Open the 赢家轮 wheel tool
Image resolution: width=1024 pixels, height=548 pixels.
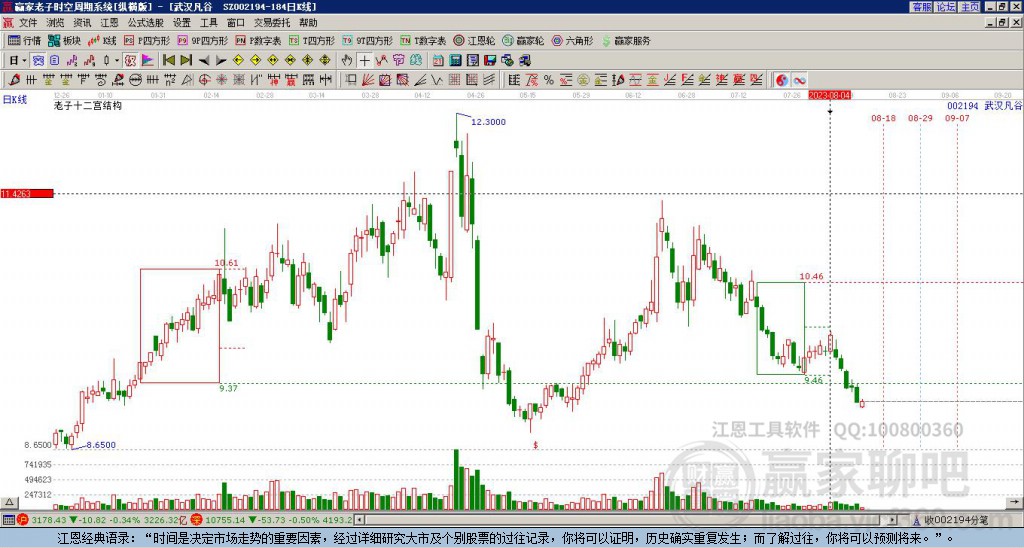coord(524,40)
